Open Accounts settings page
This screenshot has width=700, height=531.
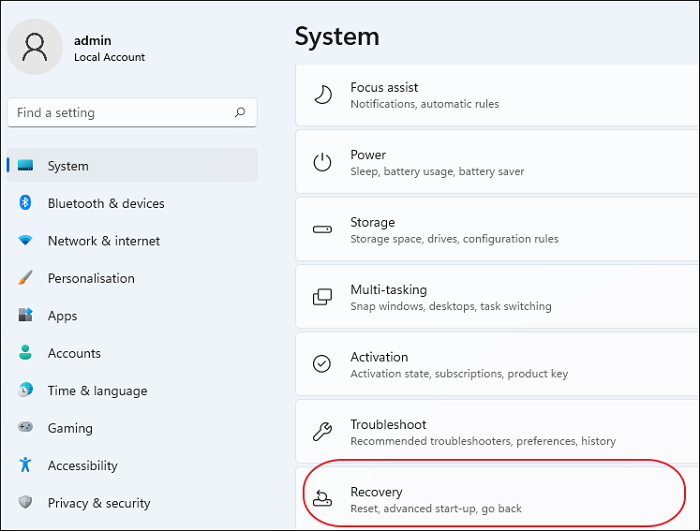(74, 353)
